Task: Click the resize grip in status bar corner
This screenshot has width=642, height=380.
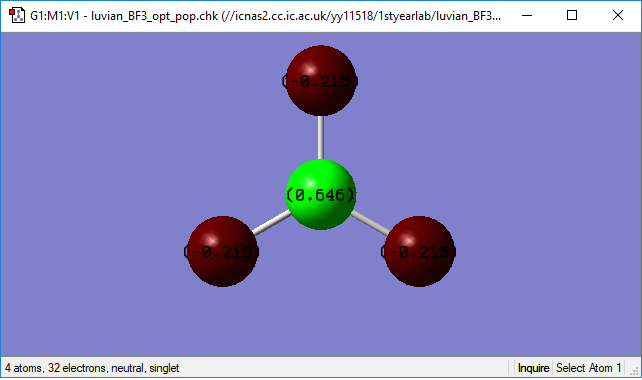Action: [634, 371]
